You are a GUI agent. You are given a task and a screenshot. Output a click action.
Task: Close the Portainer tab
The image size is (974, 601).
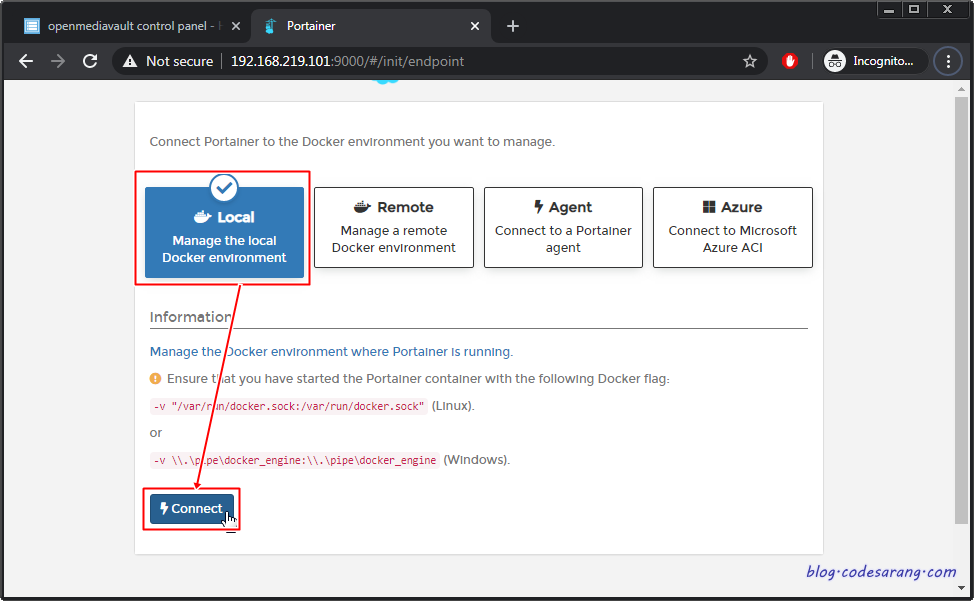(x=475, y=26)
